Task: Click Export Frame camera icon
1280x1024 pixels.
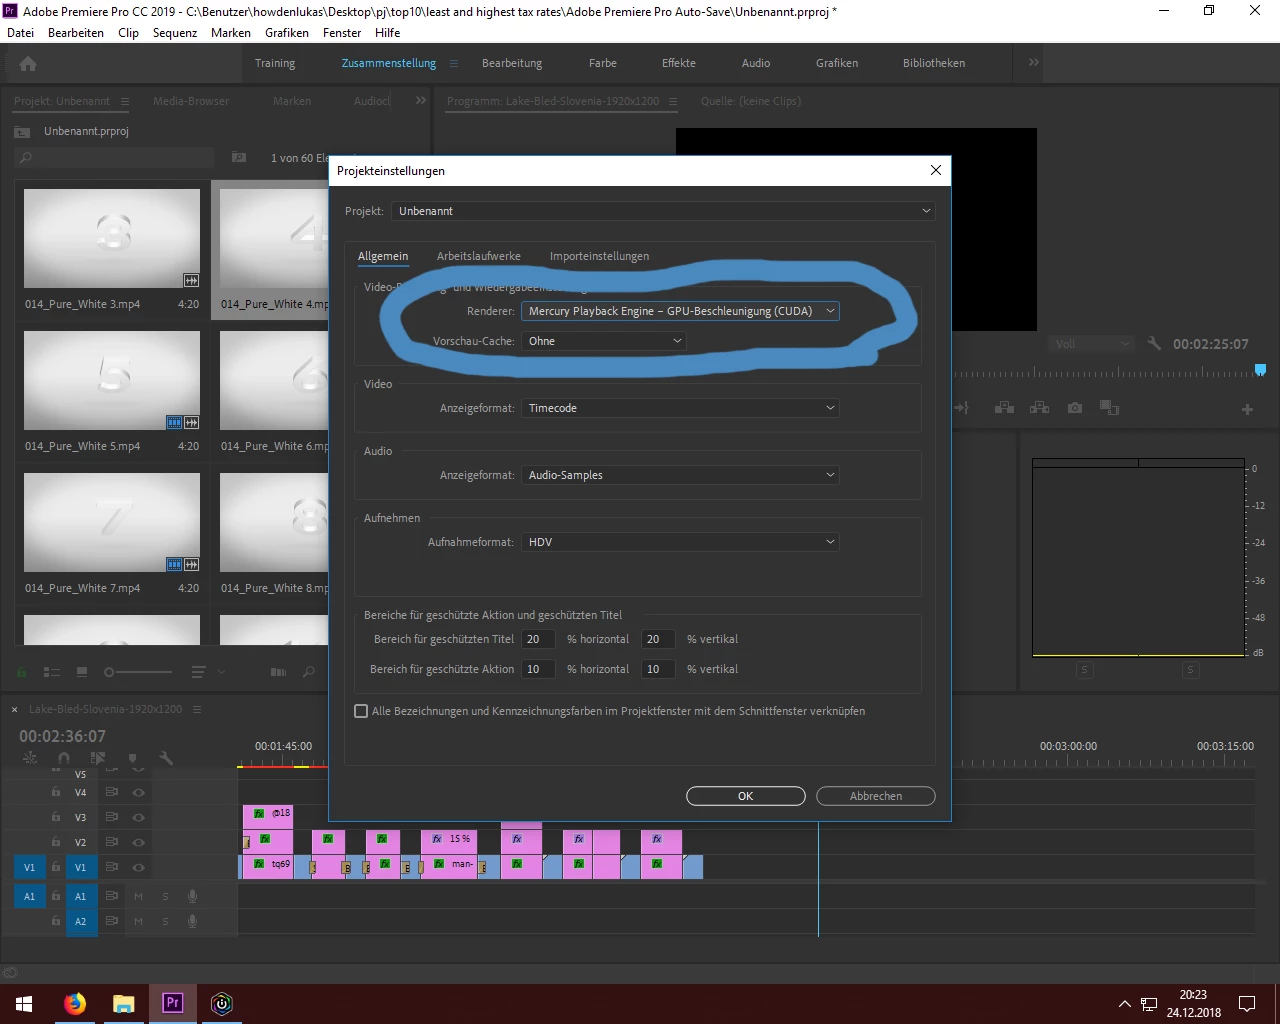Action: coord(1075,408)
